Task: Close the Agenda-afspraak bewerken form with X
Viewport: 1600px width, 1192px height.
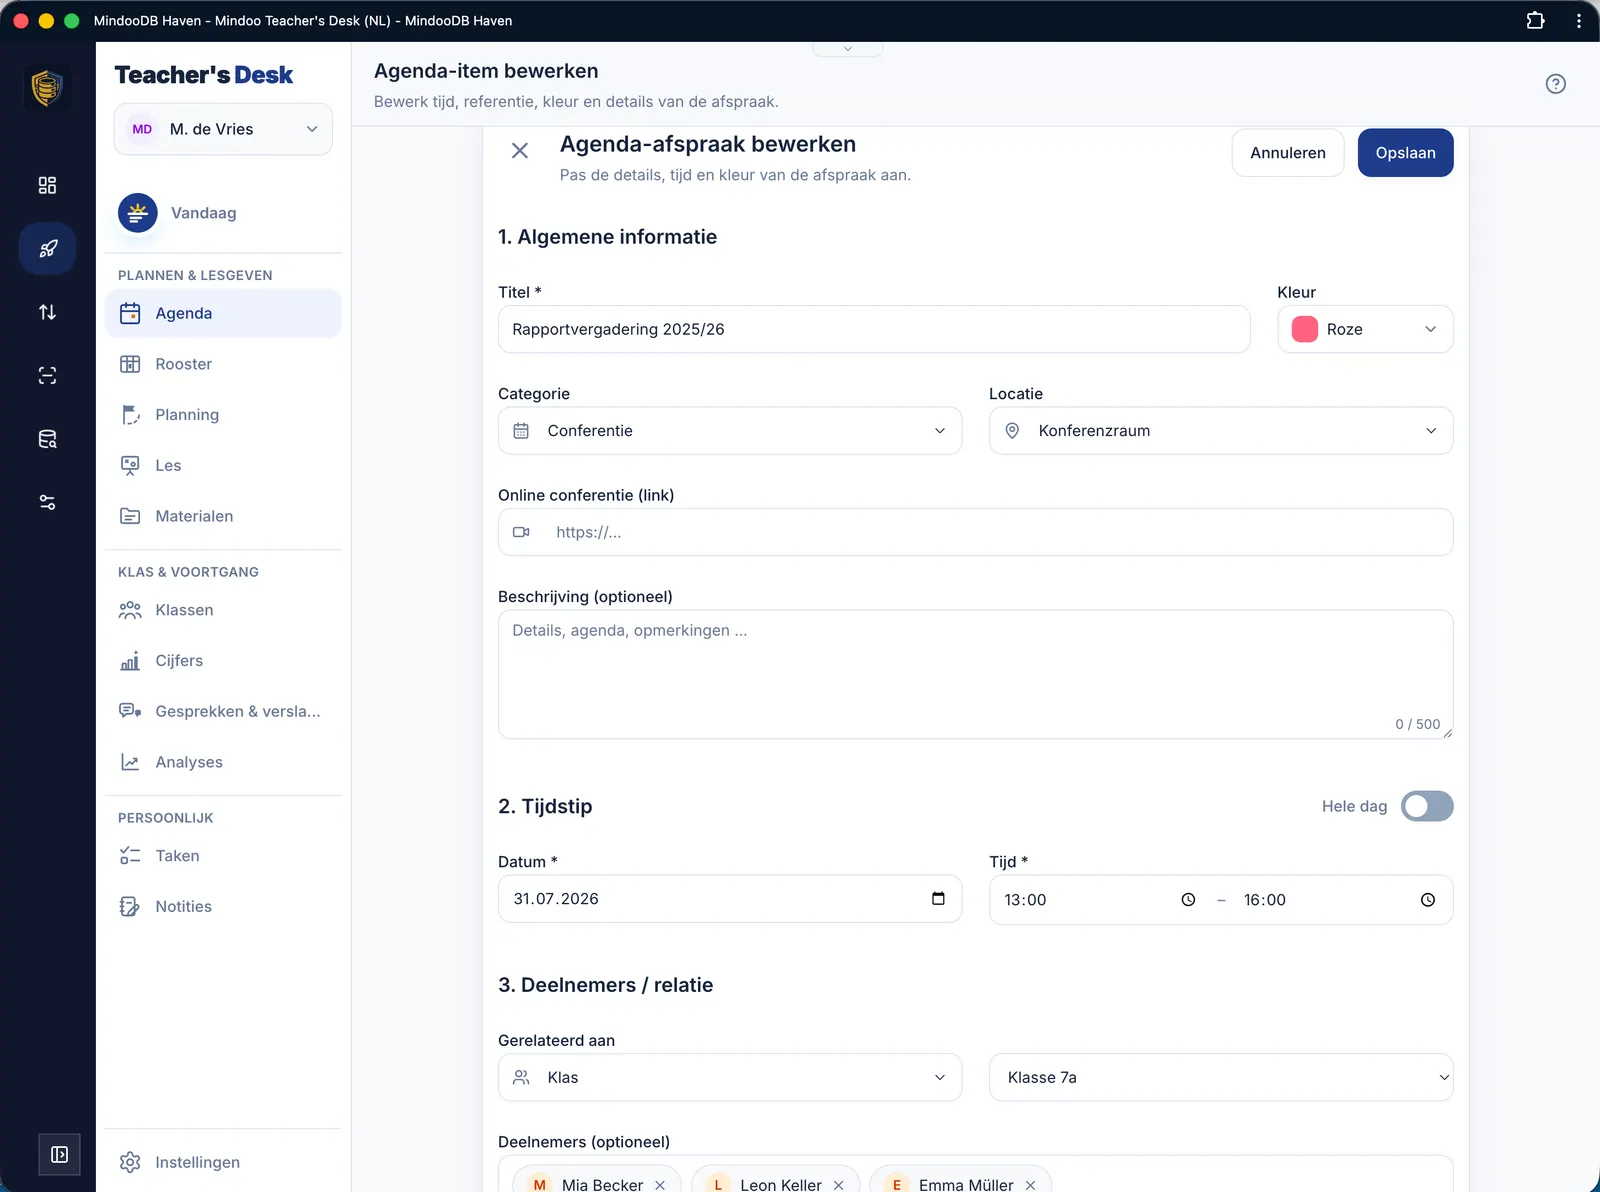Action: [x=520, y=151]
